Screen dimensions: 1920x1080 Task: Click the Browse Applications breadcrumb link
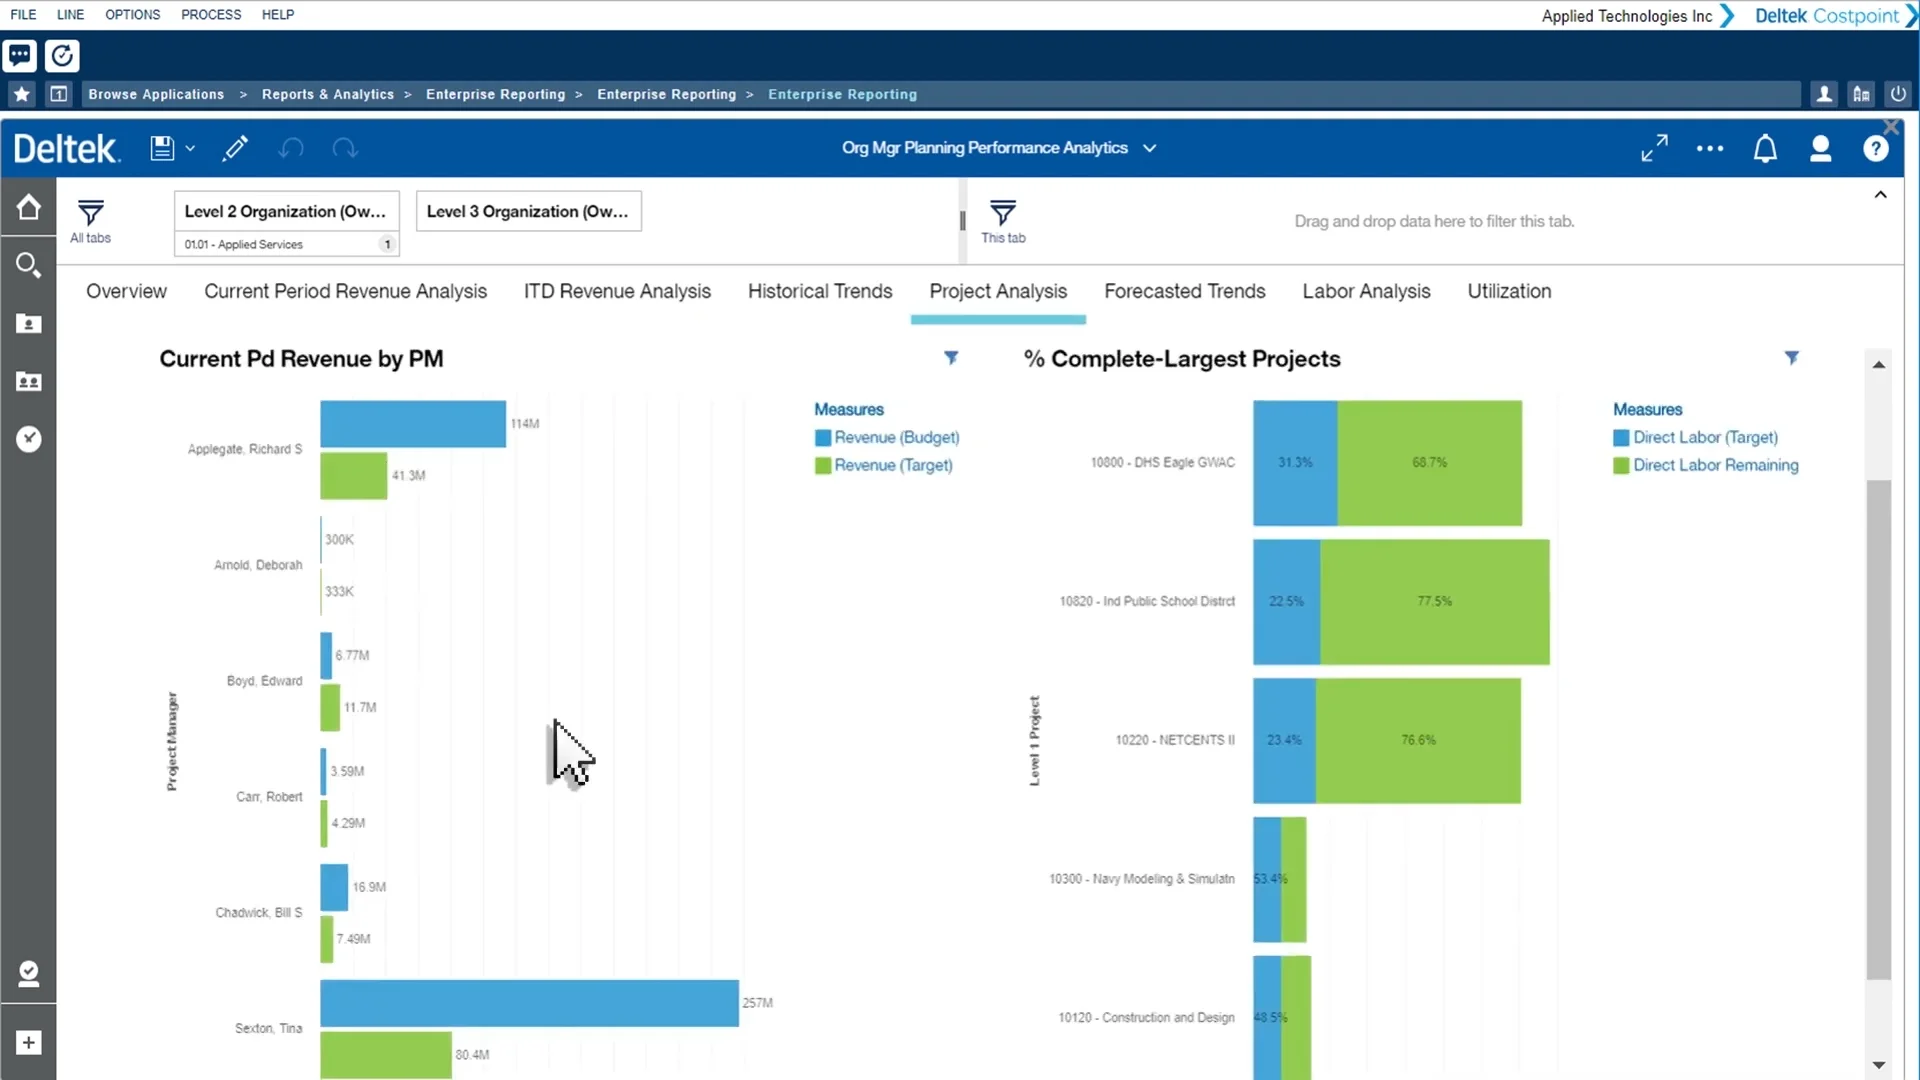(156, 93)
